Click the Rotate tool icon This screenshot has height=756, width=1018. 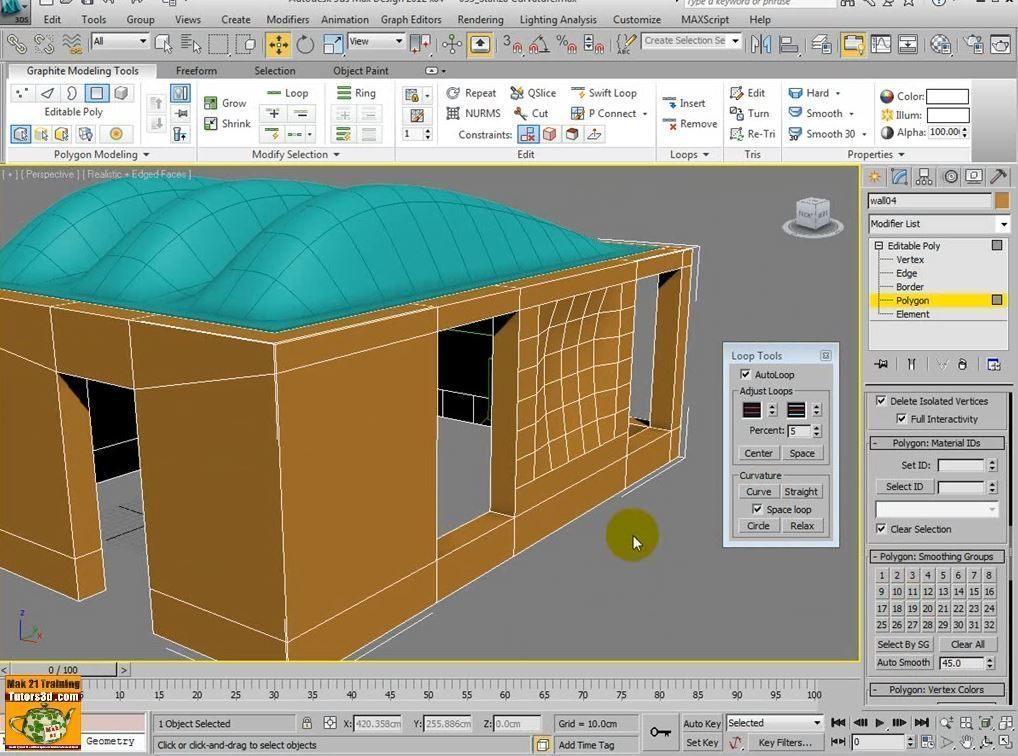tap(305, 44)
